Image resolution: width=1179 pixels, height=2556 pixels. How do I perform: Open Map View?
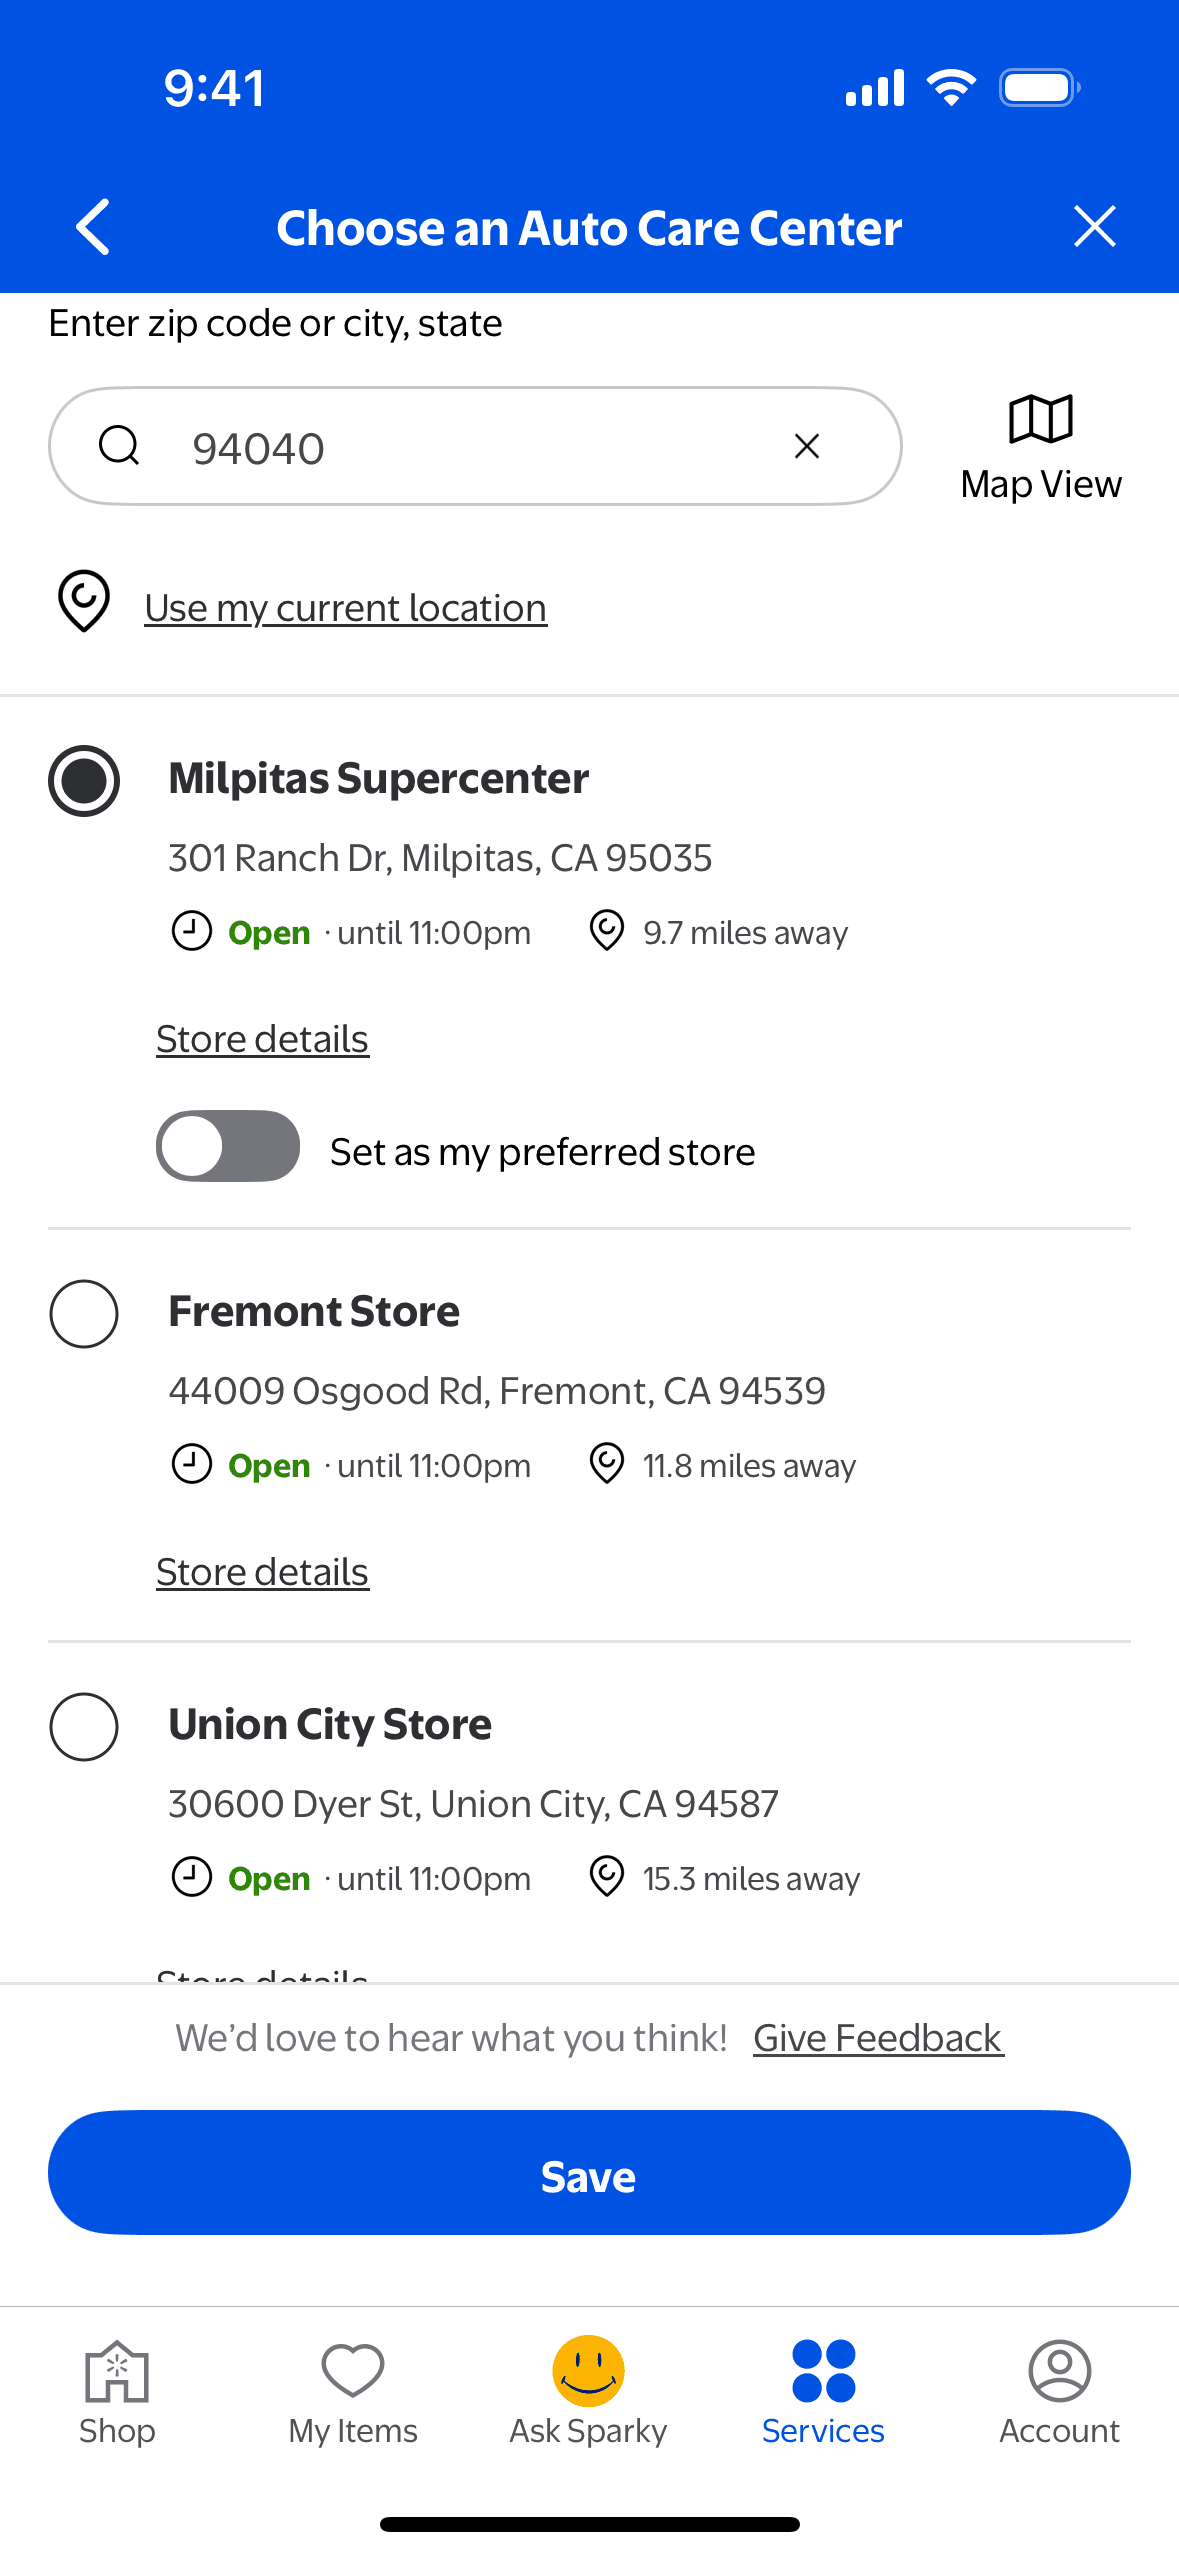pos(1040,446)
